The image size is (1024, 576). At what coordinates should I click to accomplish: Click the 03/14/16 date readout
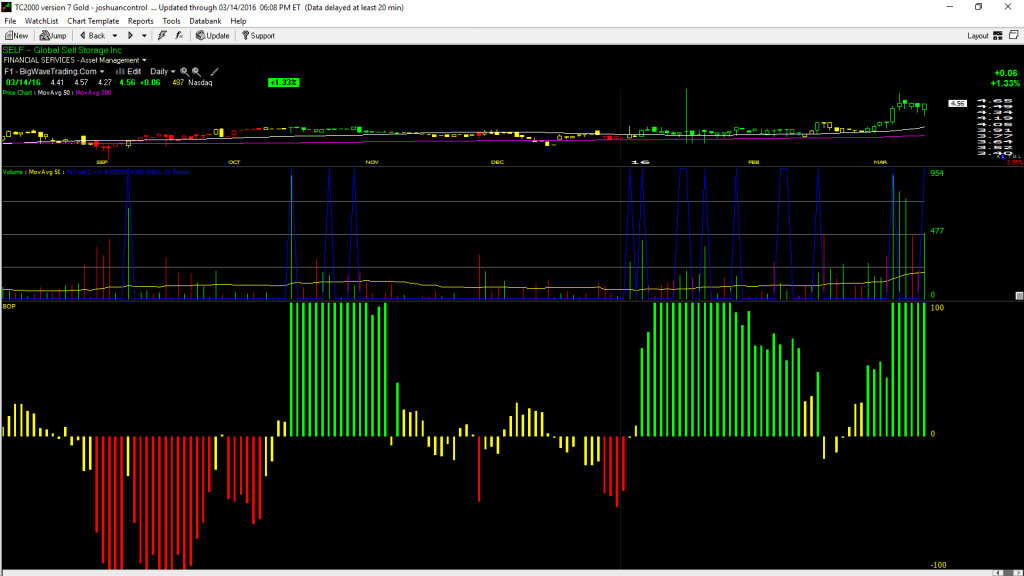[x=24, y=83]
